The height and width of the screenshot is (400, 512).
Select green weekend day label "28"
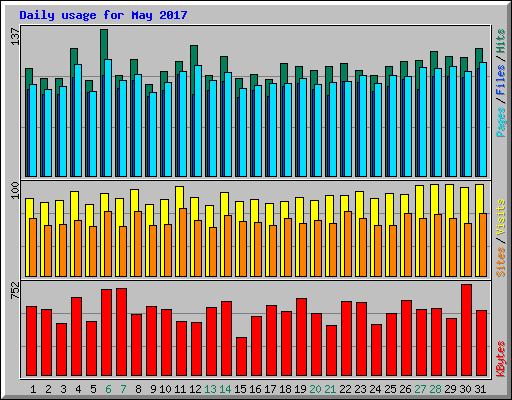[x=435, y=389]
